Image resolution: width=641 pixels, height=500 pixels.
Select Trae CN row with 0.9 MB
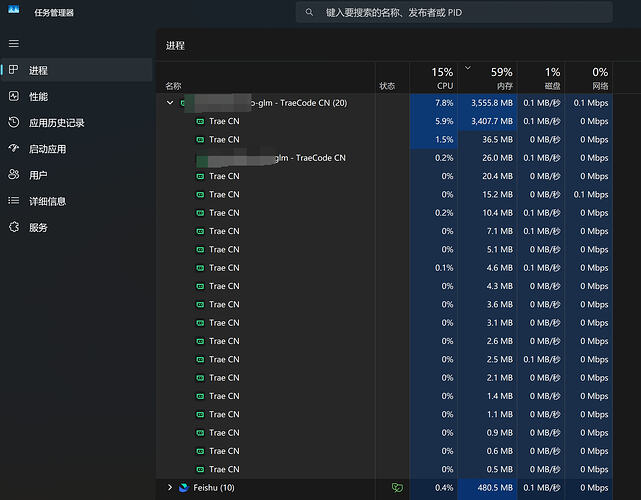[384, 433]
